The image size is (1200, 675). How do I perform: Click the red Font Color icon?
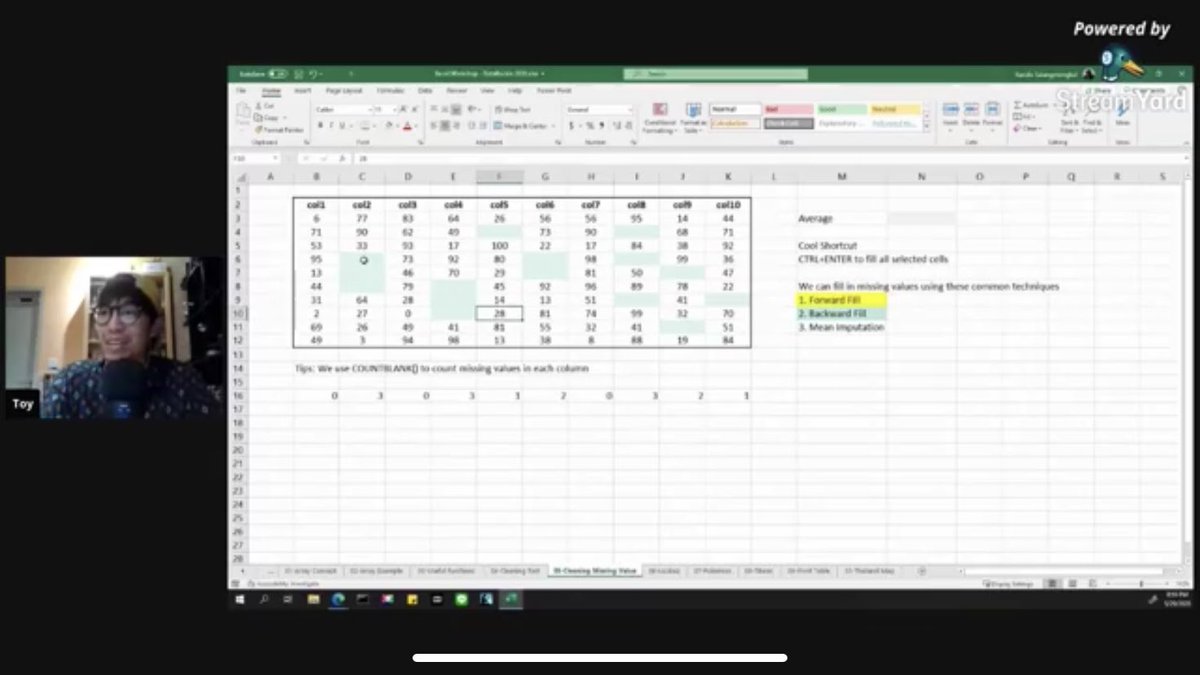click(x=407, y=126)
